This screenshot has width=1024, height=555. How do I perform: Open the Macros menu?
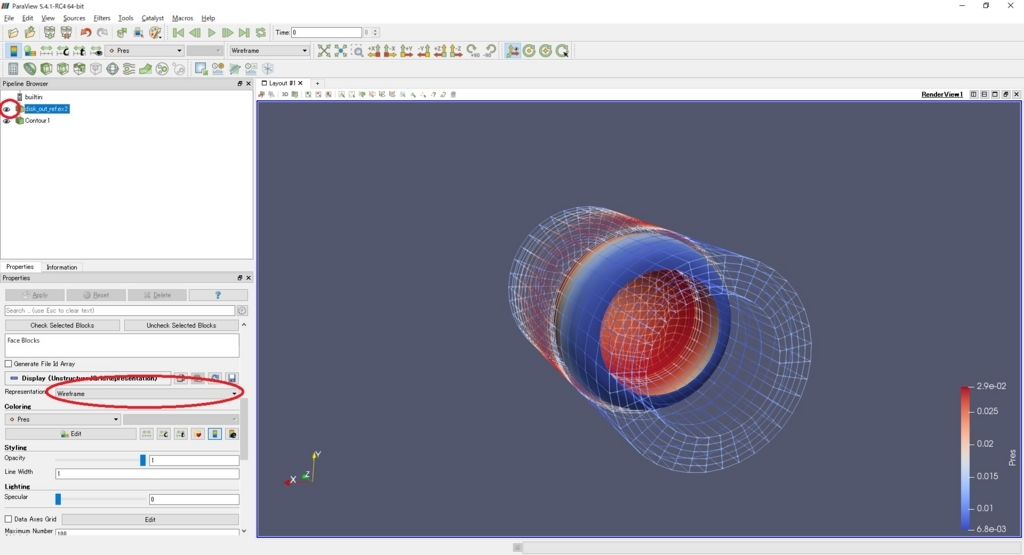[x=182, y=18]
